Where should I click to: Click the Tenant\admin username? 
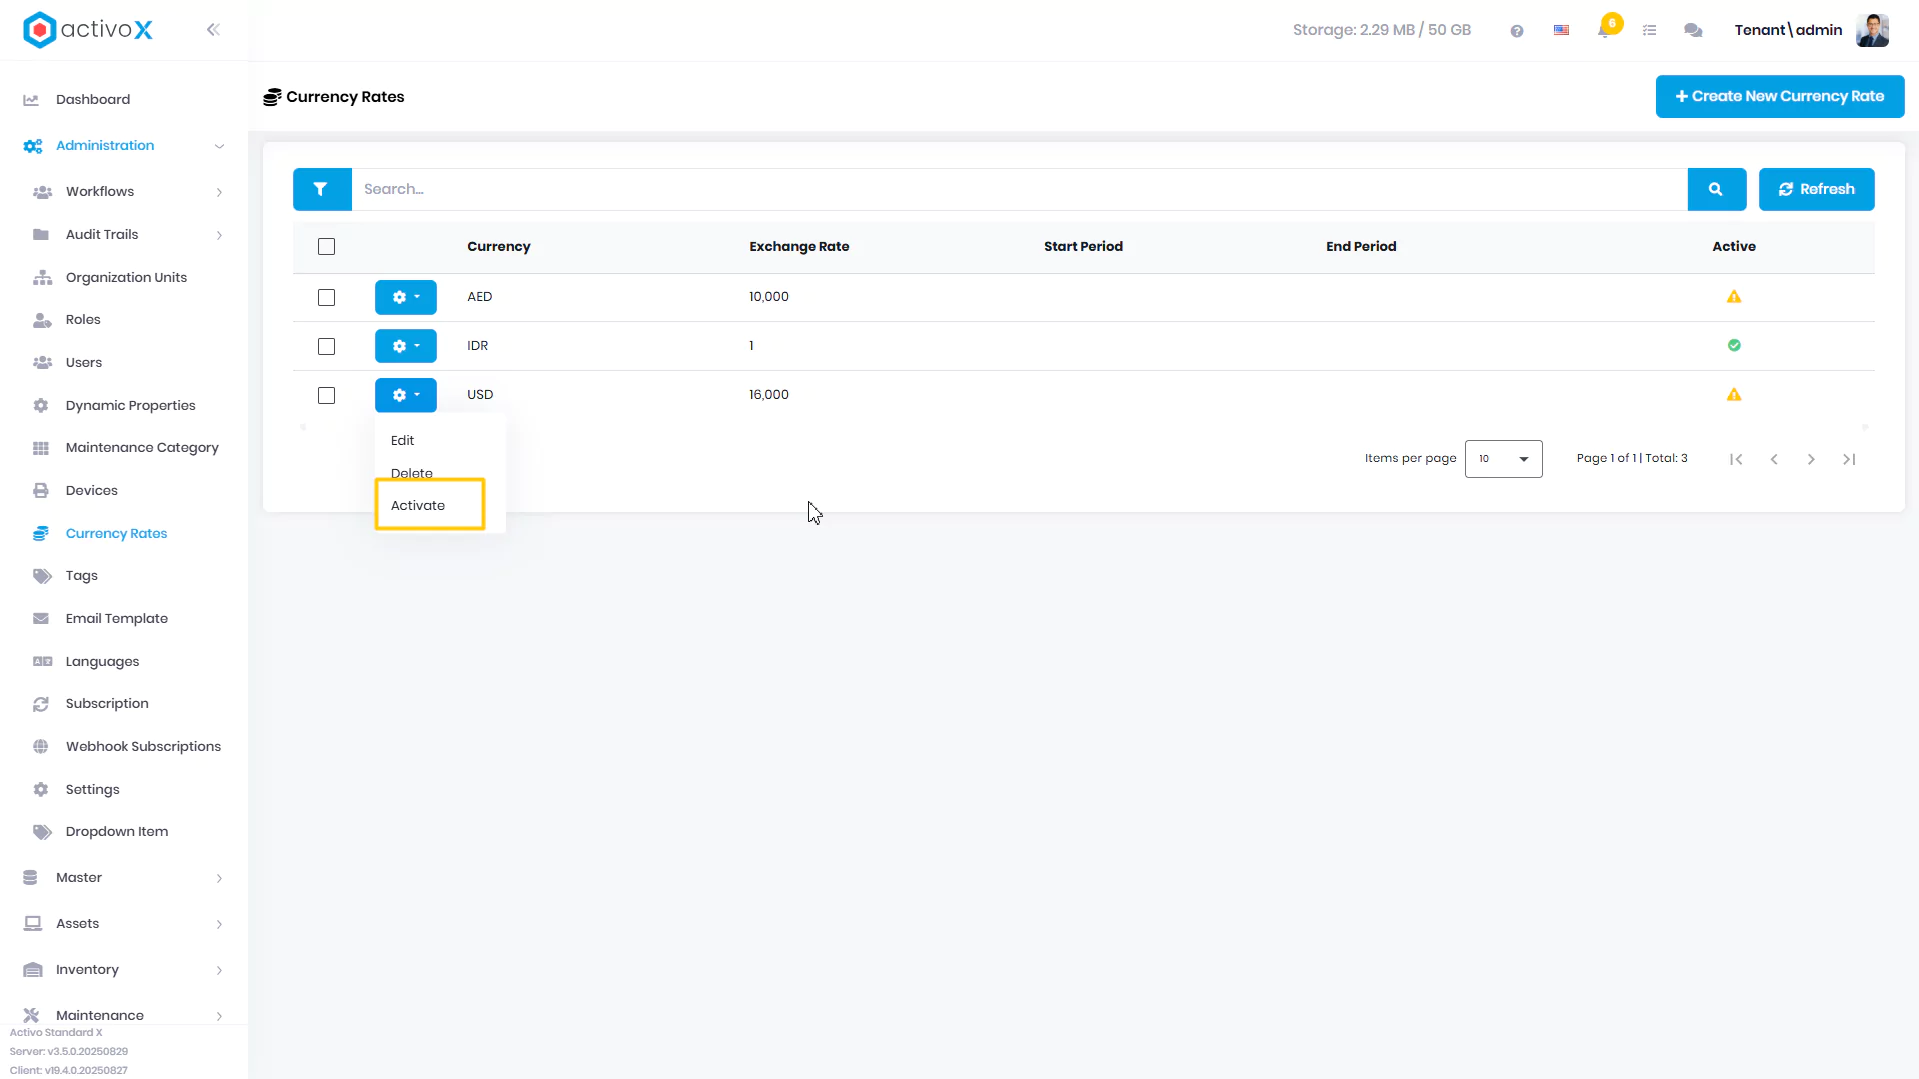pos(1788,30)
